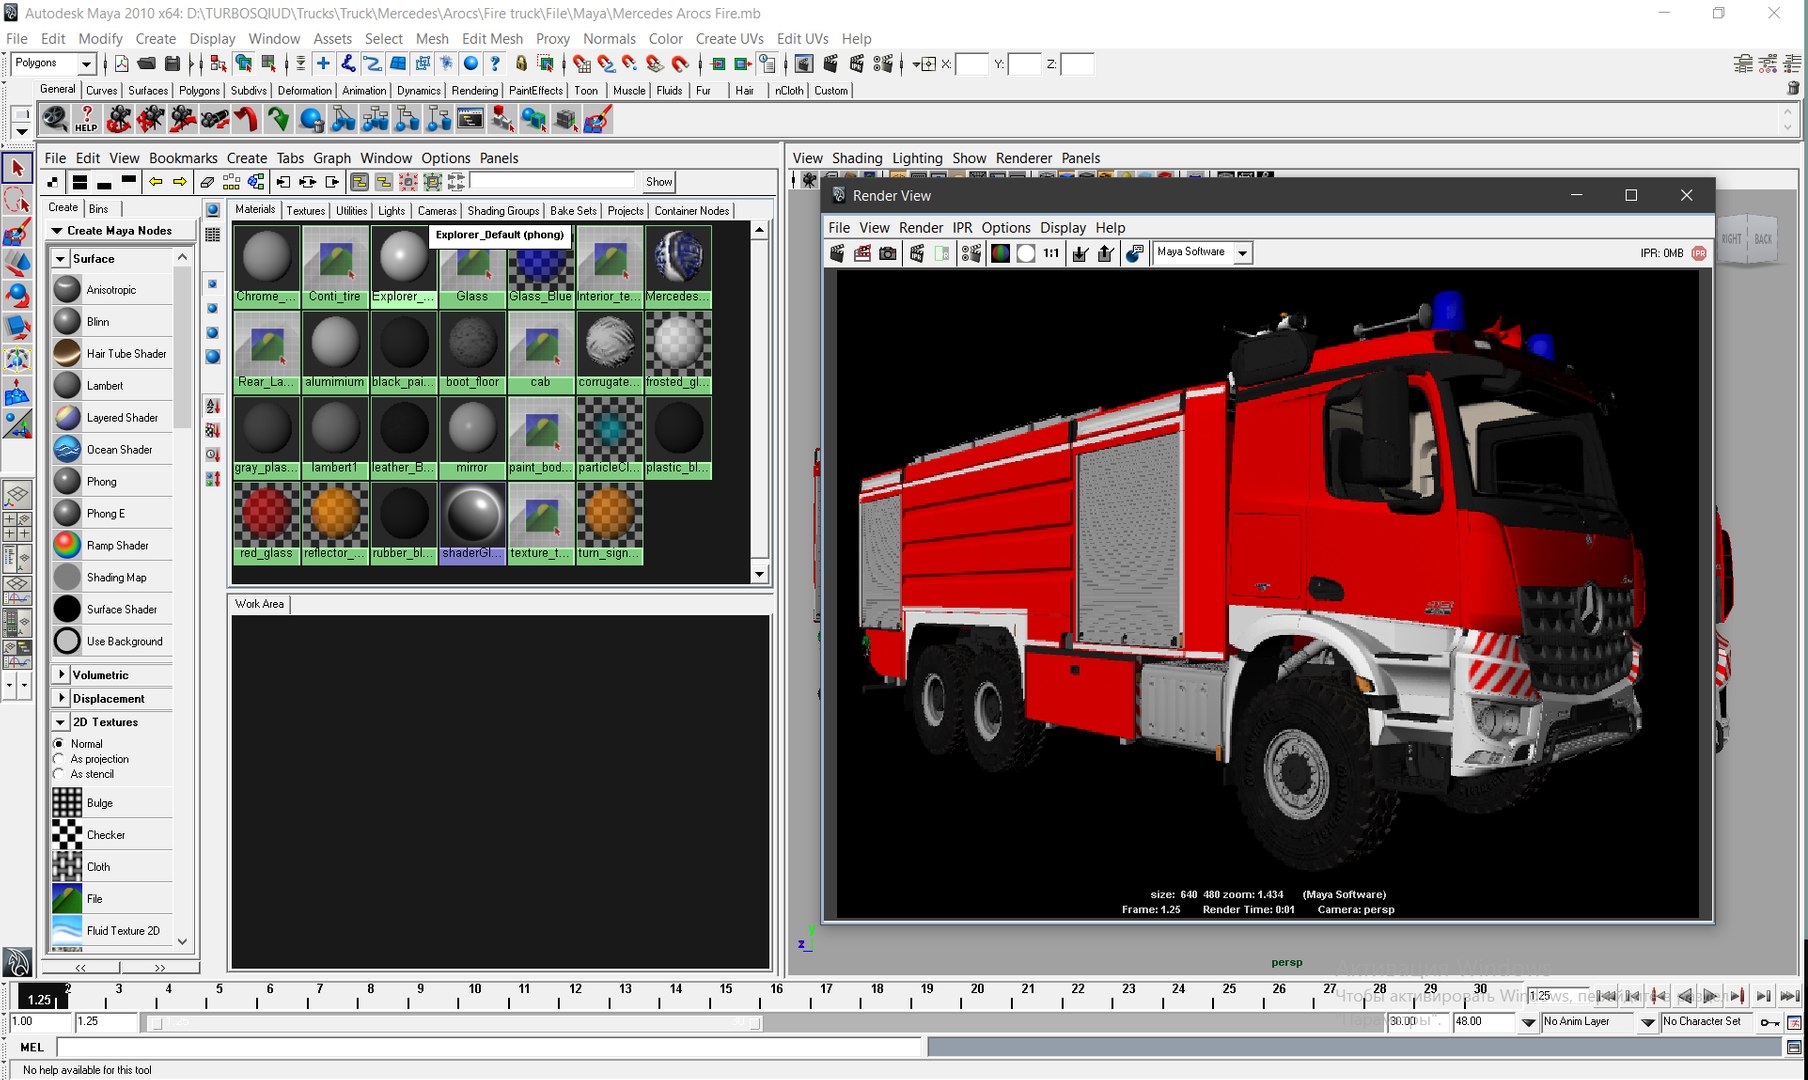Click the playback end time 48.00 field
This screenshot has width=1808, height=1080.
(1484, 1022)
